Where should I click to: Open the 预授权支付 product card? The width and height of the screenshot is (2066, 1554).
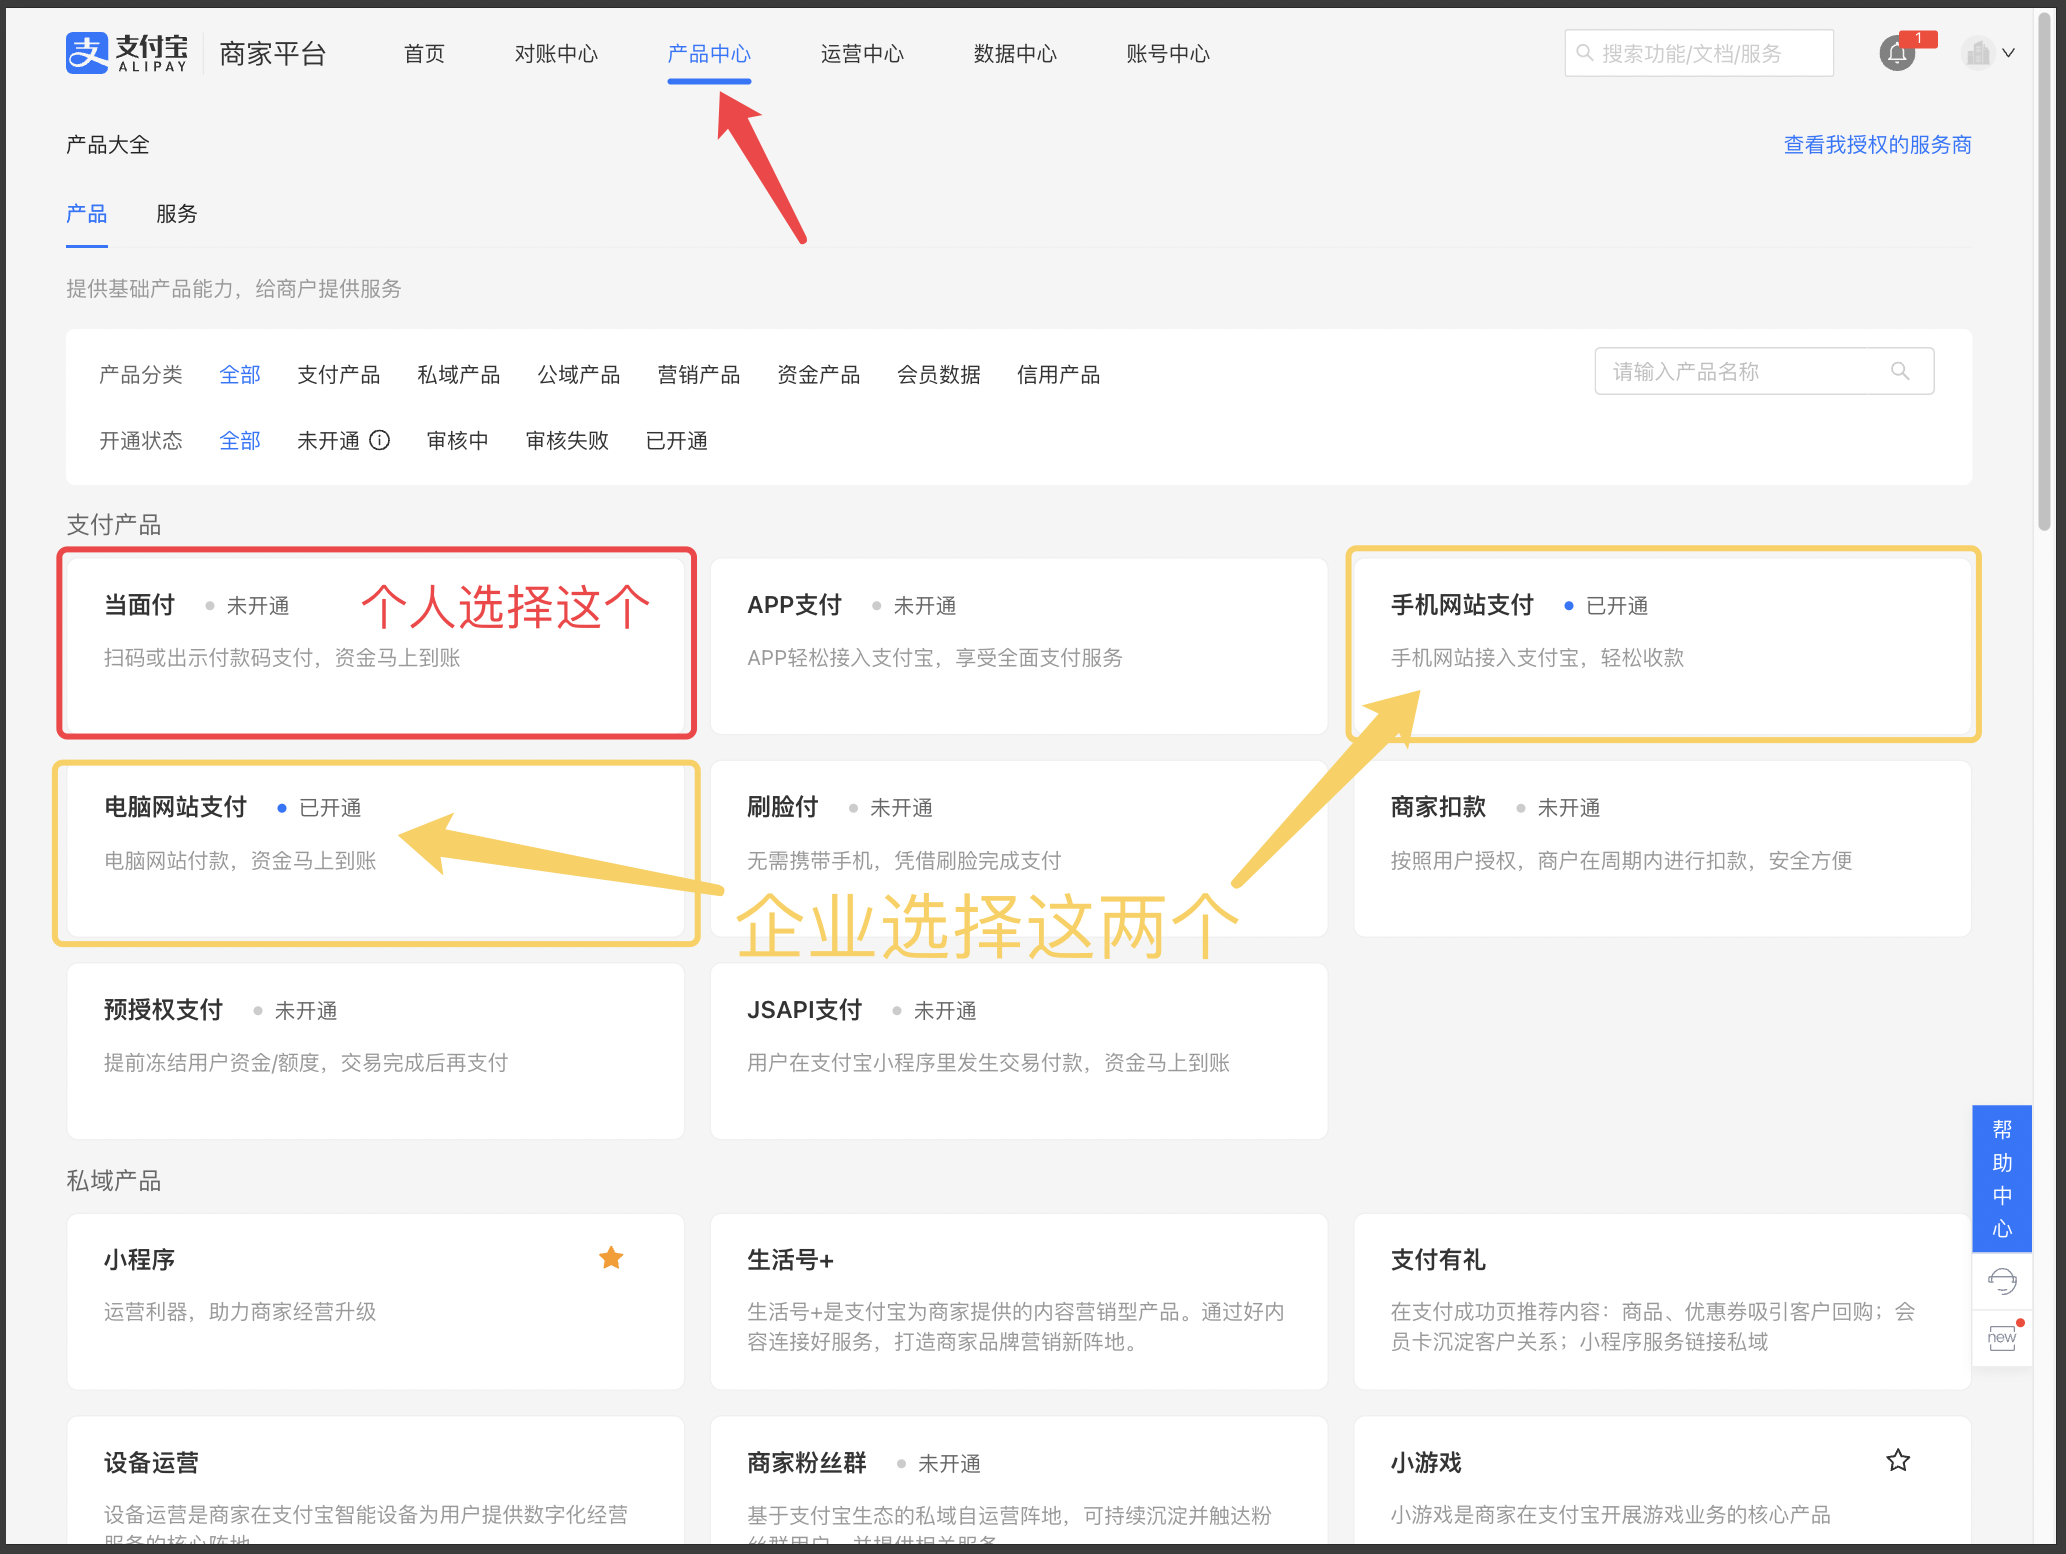tap(376, 1051)
